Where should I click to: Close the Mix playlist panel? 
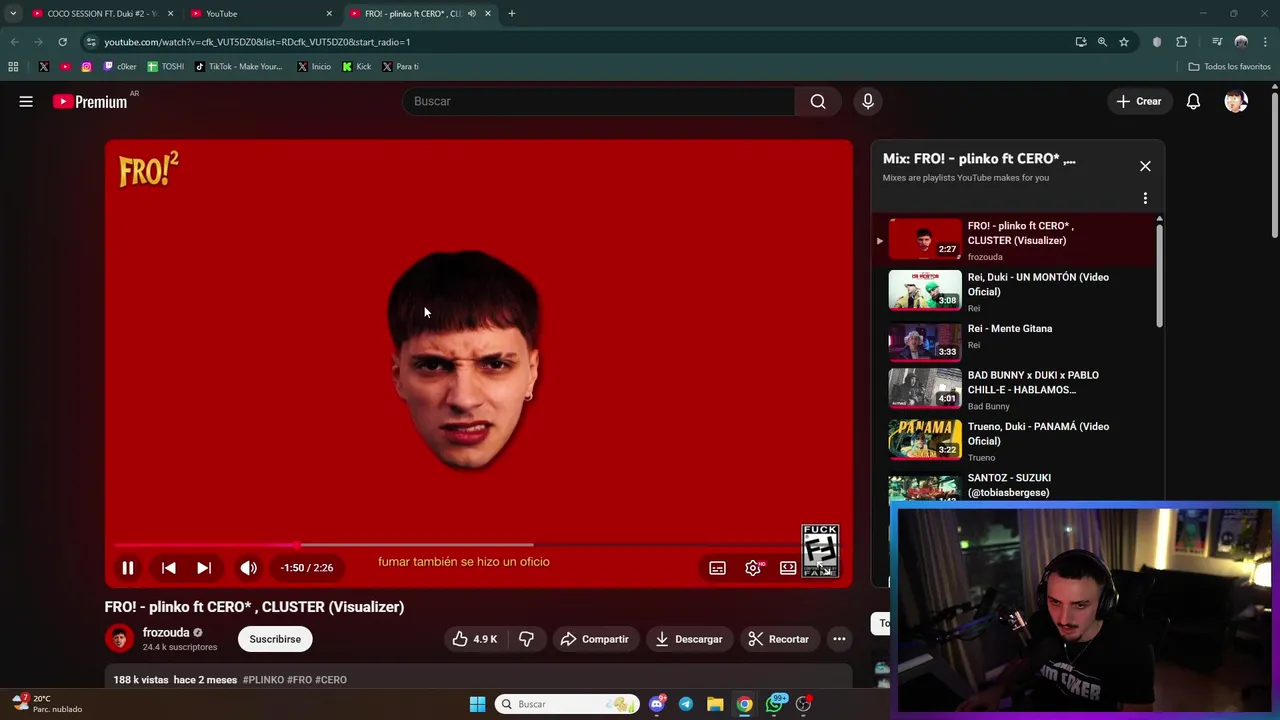click(x=1145, y=166)
